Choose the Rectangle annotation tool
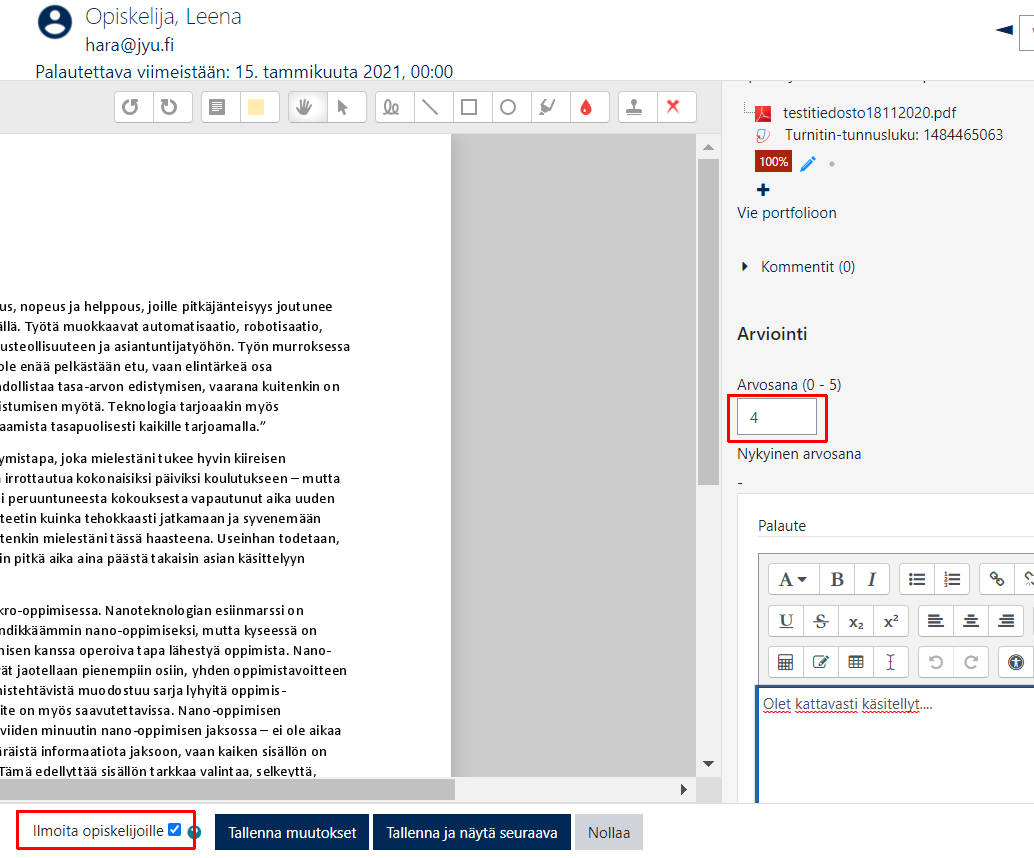 pyautogui.click(x=469, y=107)
